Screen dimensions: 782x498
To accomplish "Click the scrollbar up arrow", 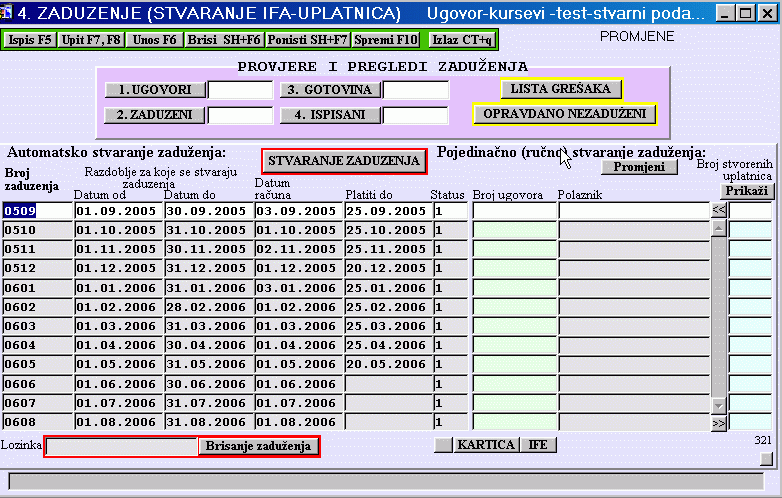I will pos(719,229).
